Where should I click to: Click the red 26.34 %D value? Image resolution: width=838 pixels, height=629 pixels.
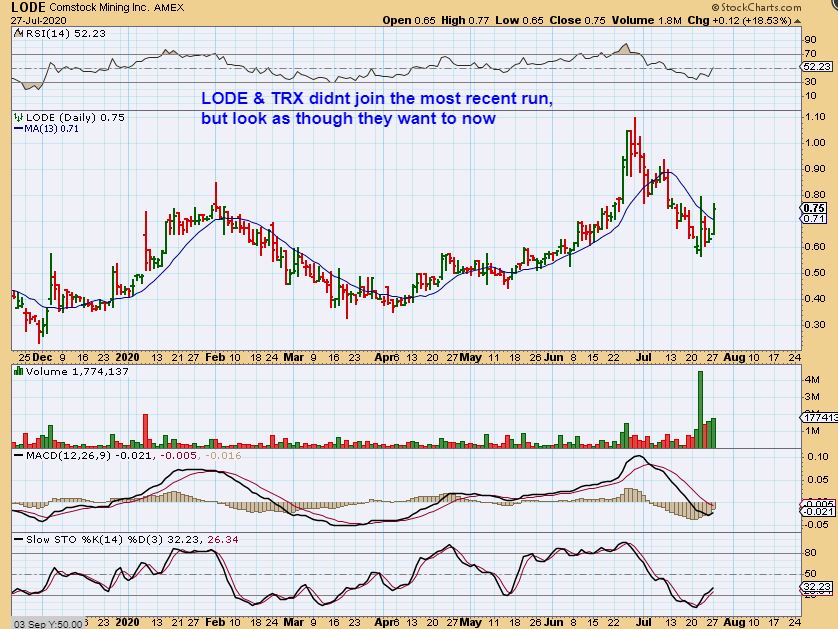(x=223, y=540)
